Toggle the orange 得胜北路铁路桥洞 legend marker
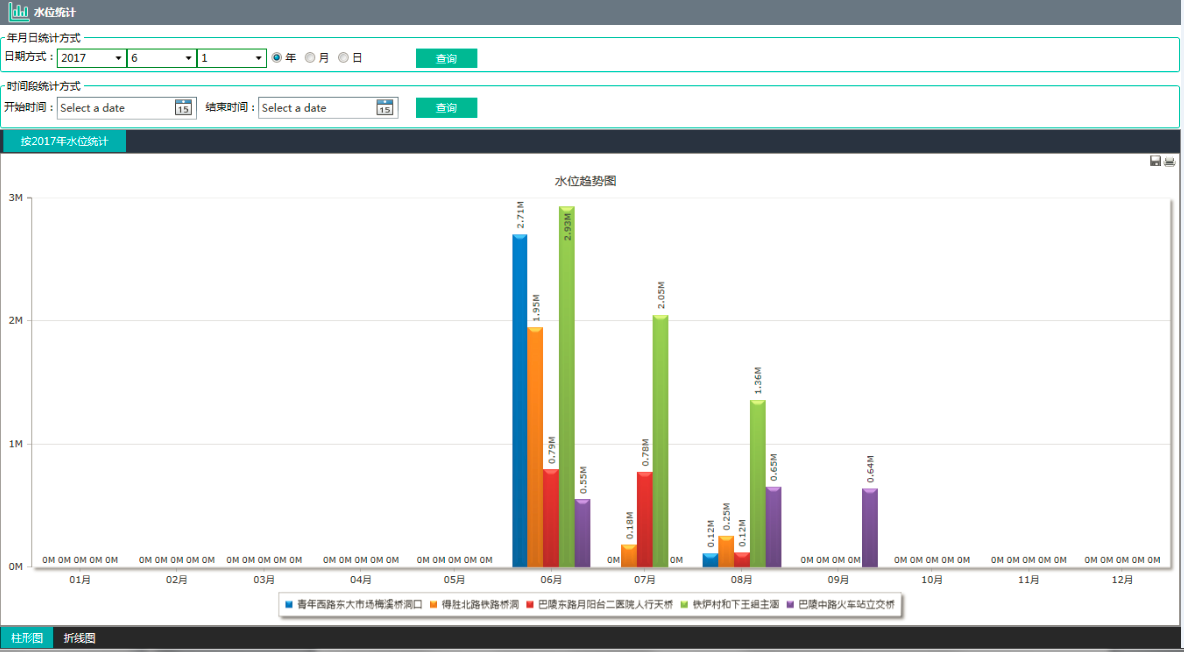The height and width of the screenshot is (652, 1184). click(434, 605)
